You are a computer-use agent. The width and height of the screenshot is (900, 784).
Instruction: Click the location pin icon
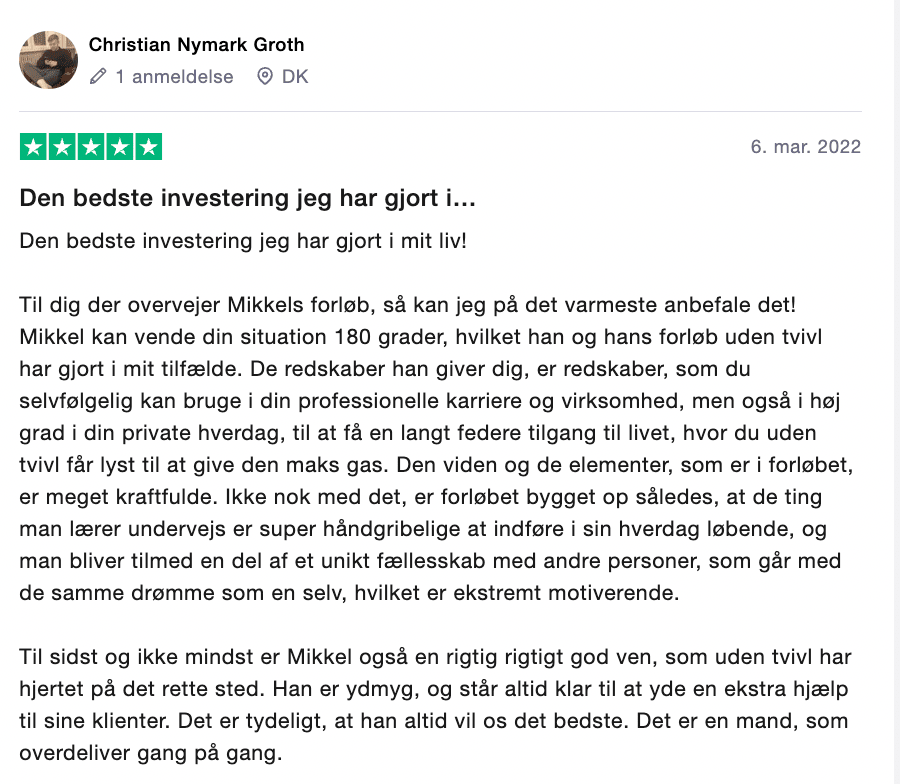(x=265, y=76)
